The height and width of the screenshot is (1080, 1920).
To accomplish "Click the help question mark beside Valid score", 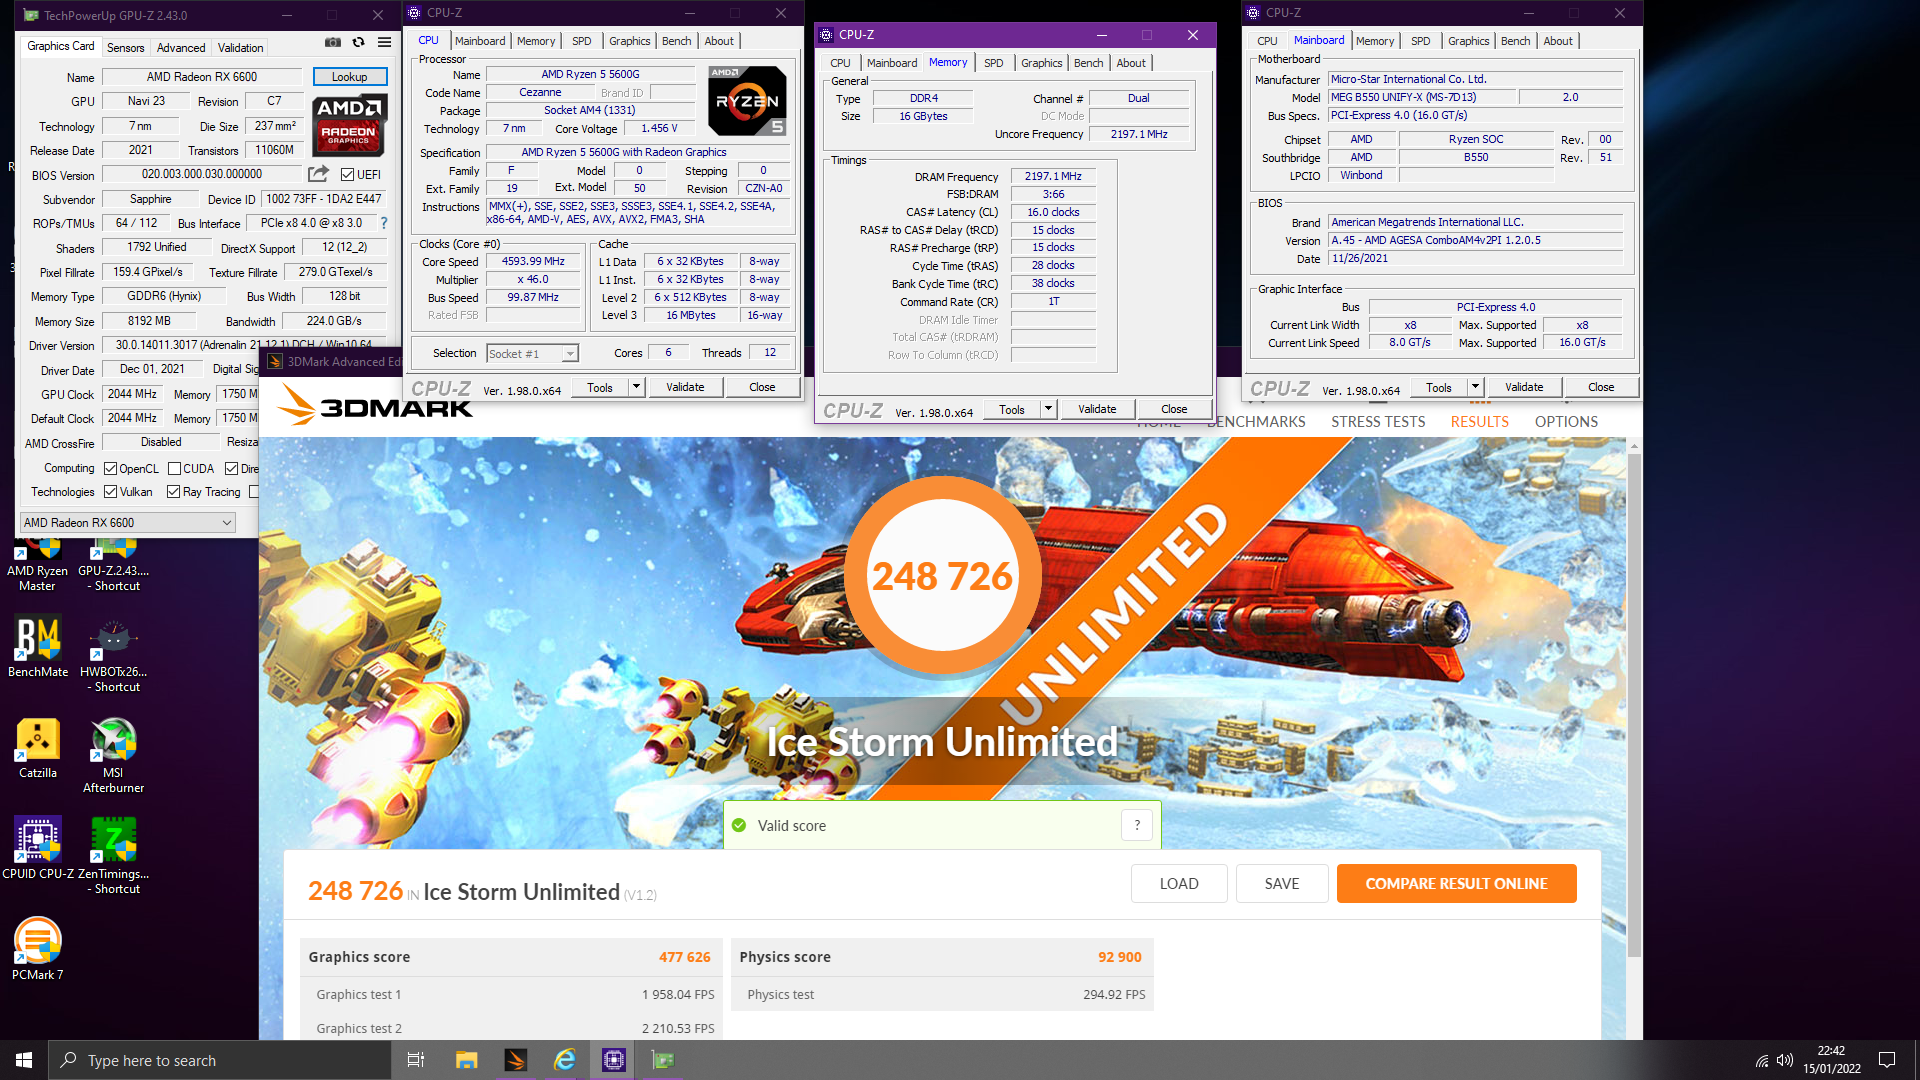I will tap(1137, 825).
